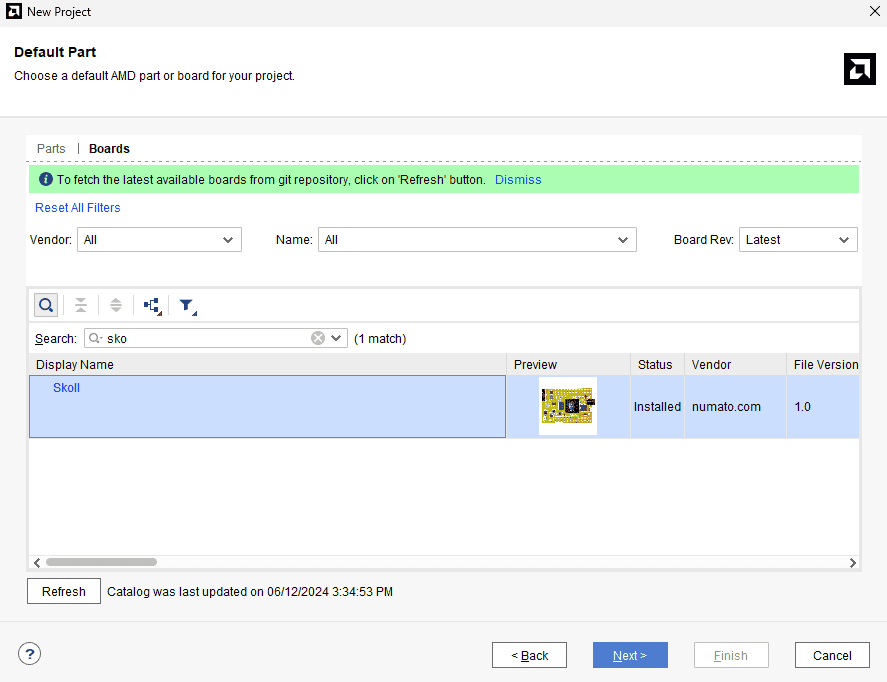
Task: Open the hierarchy grouping icon menu
Action: [152, 305]
